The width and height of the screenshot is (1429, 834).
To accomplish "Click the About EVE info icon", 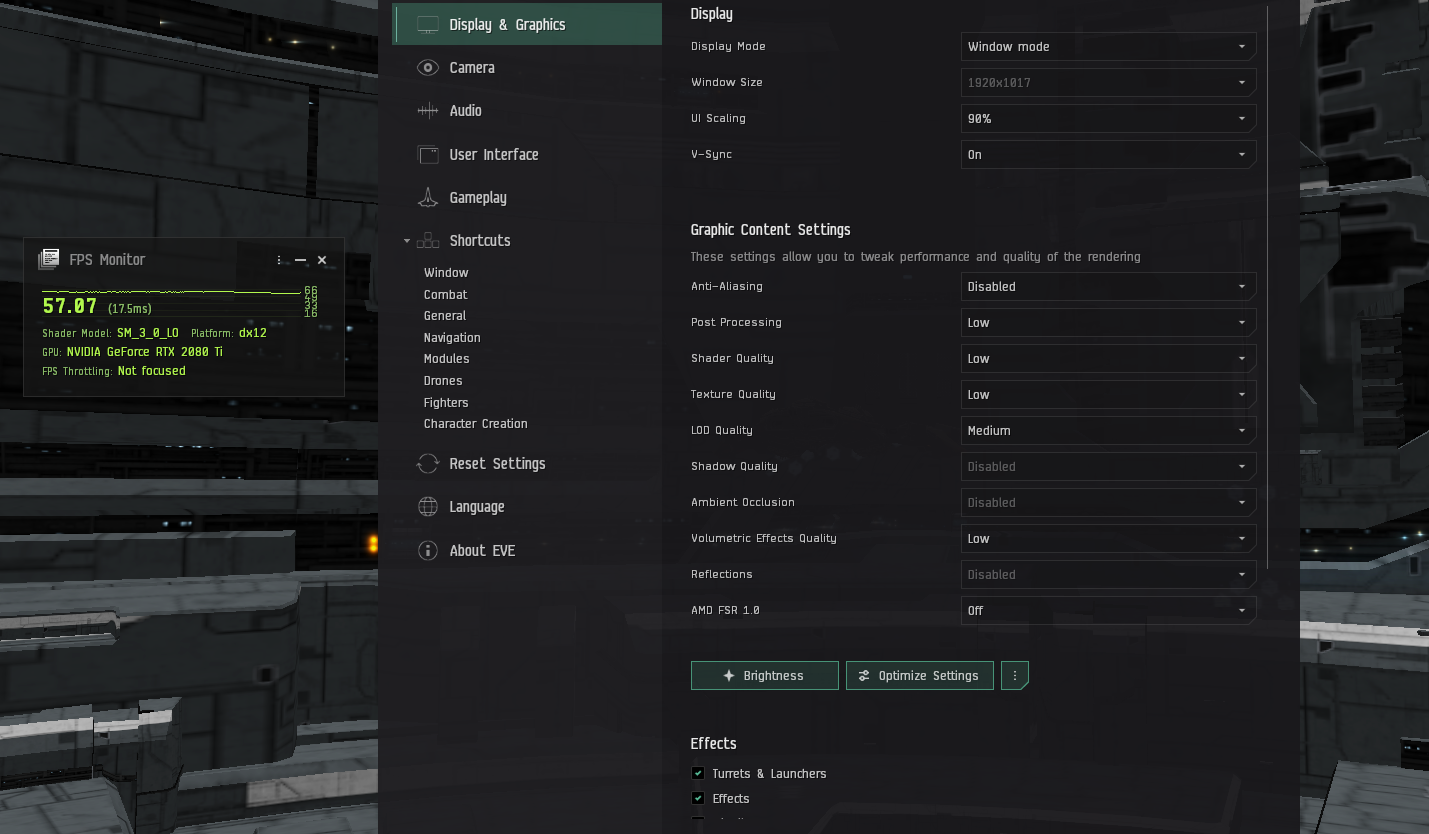I will pos(428,551).
